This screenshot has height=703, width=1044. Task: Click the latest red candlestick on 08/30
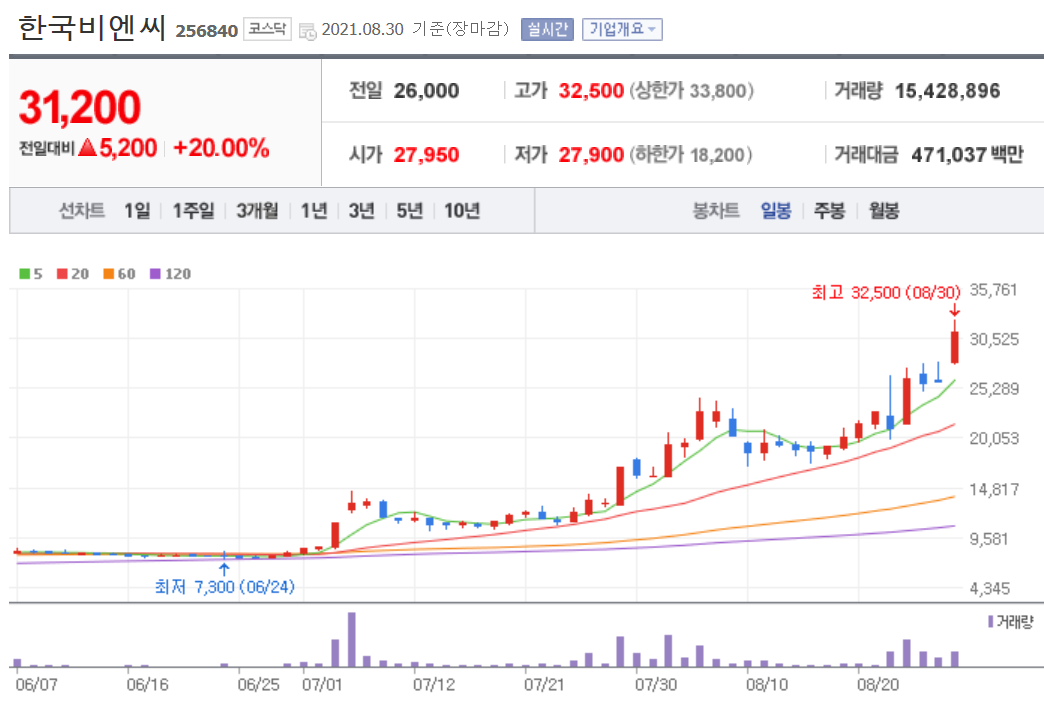955,347
